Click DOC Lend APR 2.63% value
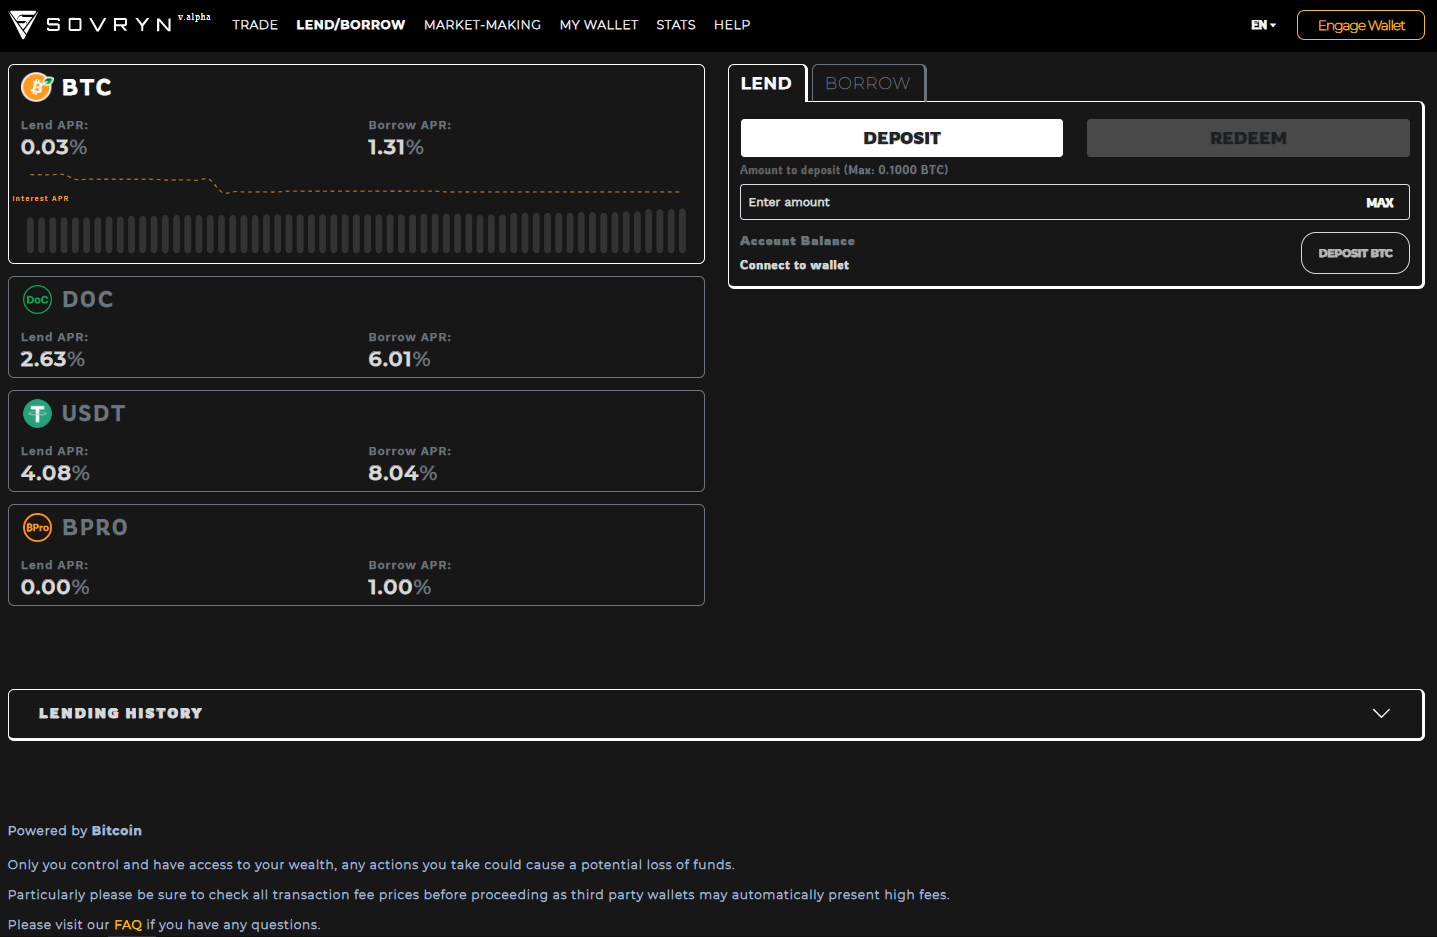 pos(53,359)
